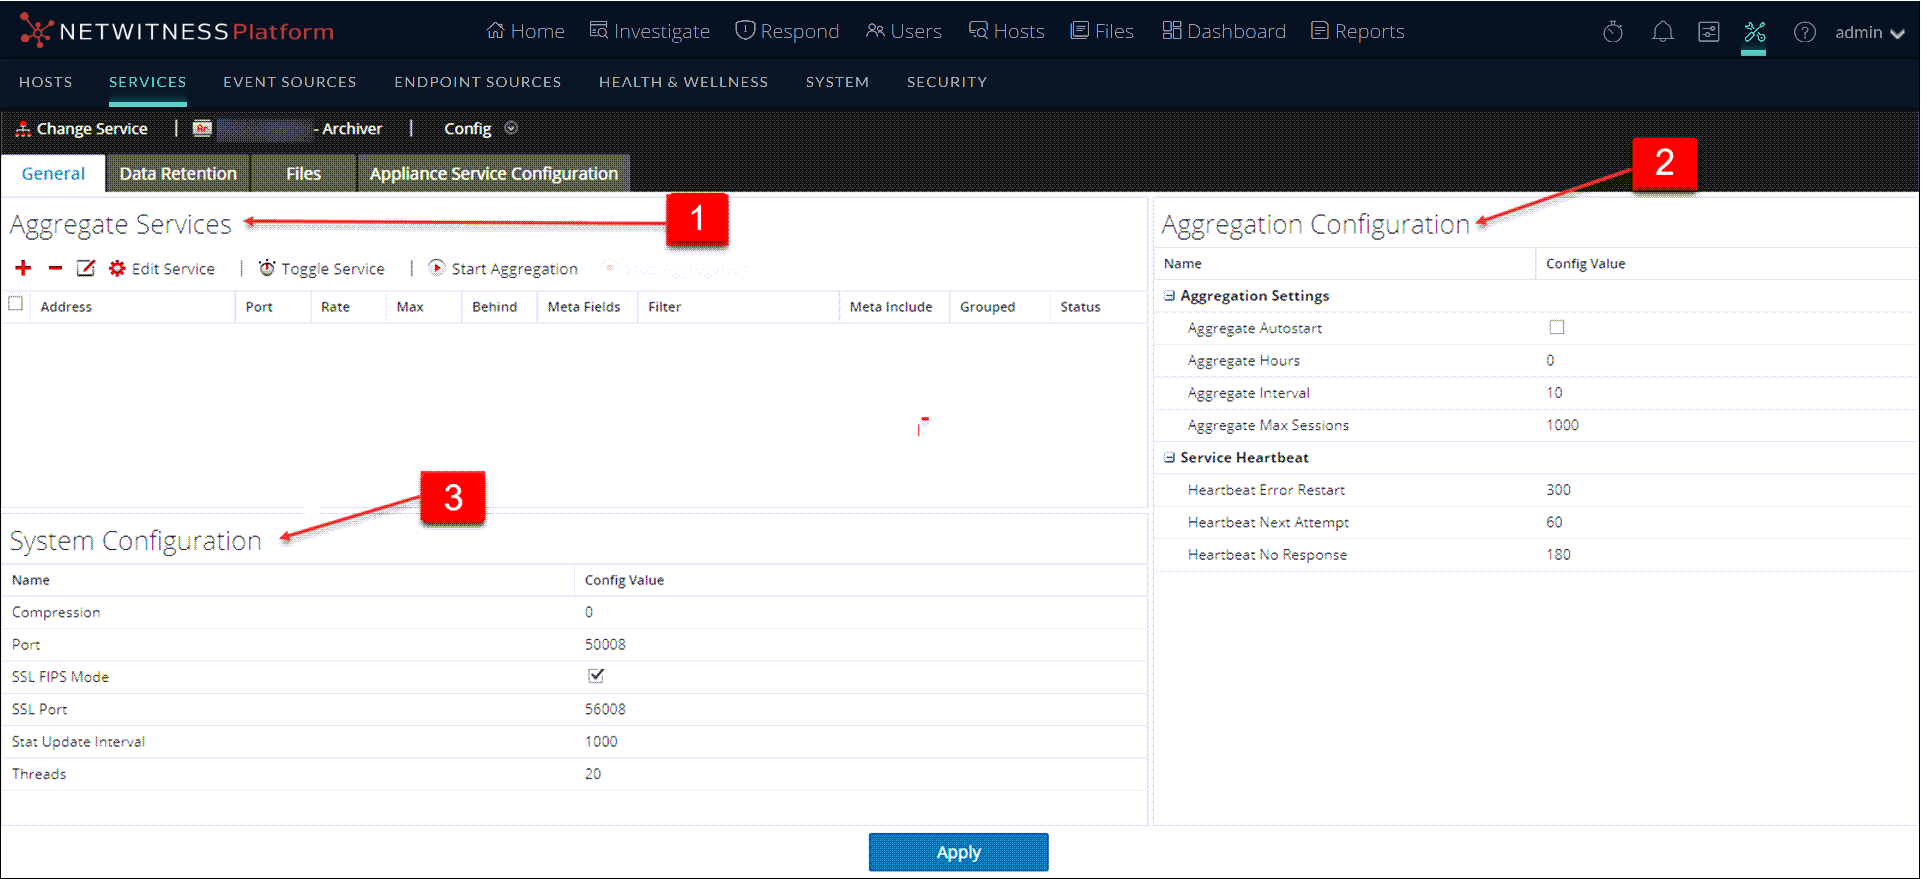Image resolution: width=1924 pixels, height=879 pixels.
Task: Collapse the Aggregation Settings group
Action: (x=1169, y=296)
